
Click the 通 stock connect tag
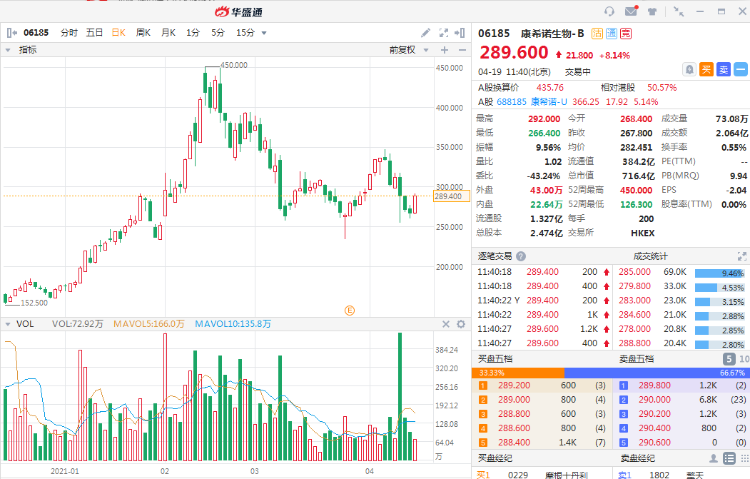pos(611,33)
